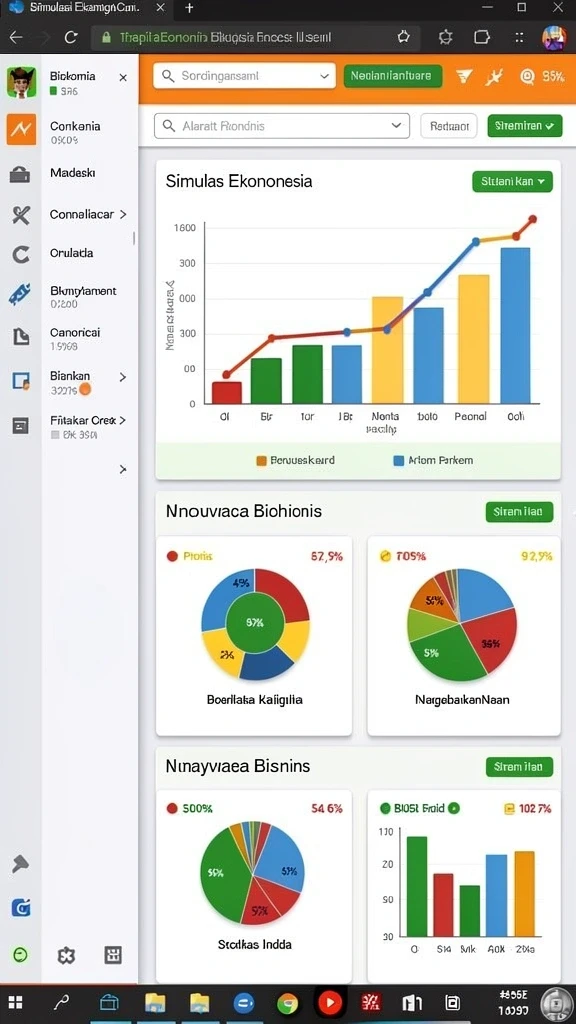This screenshot has width=576, height=1024.
Task: Click the filter funnel icon in the orange bar
Action: pos(464,76)
